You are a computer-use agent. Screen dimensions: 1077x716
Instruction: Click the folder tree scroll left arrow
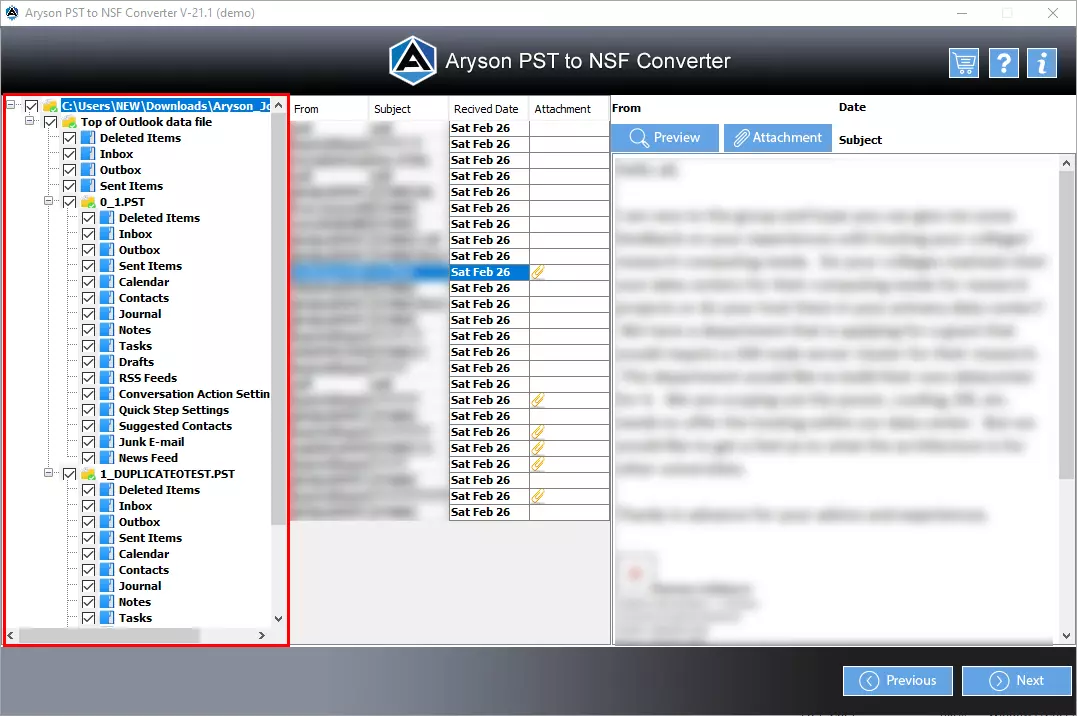pos(10,636)
